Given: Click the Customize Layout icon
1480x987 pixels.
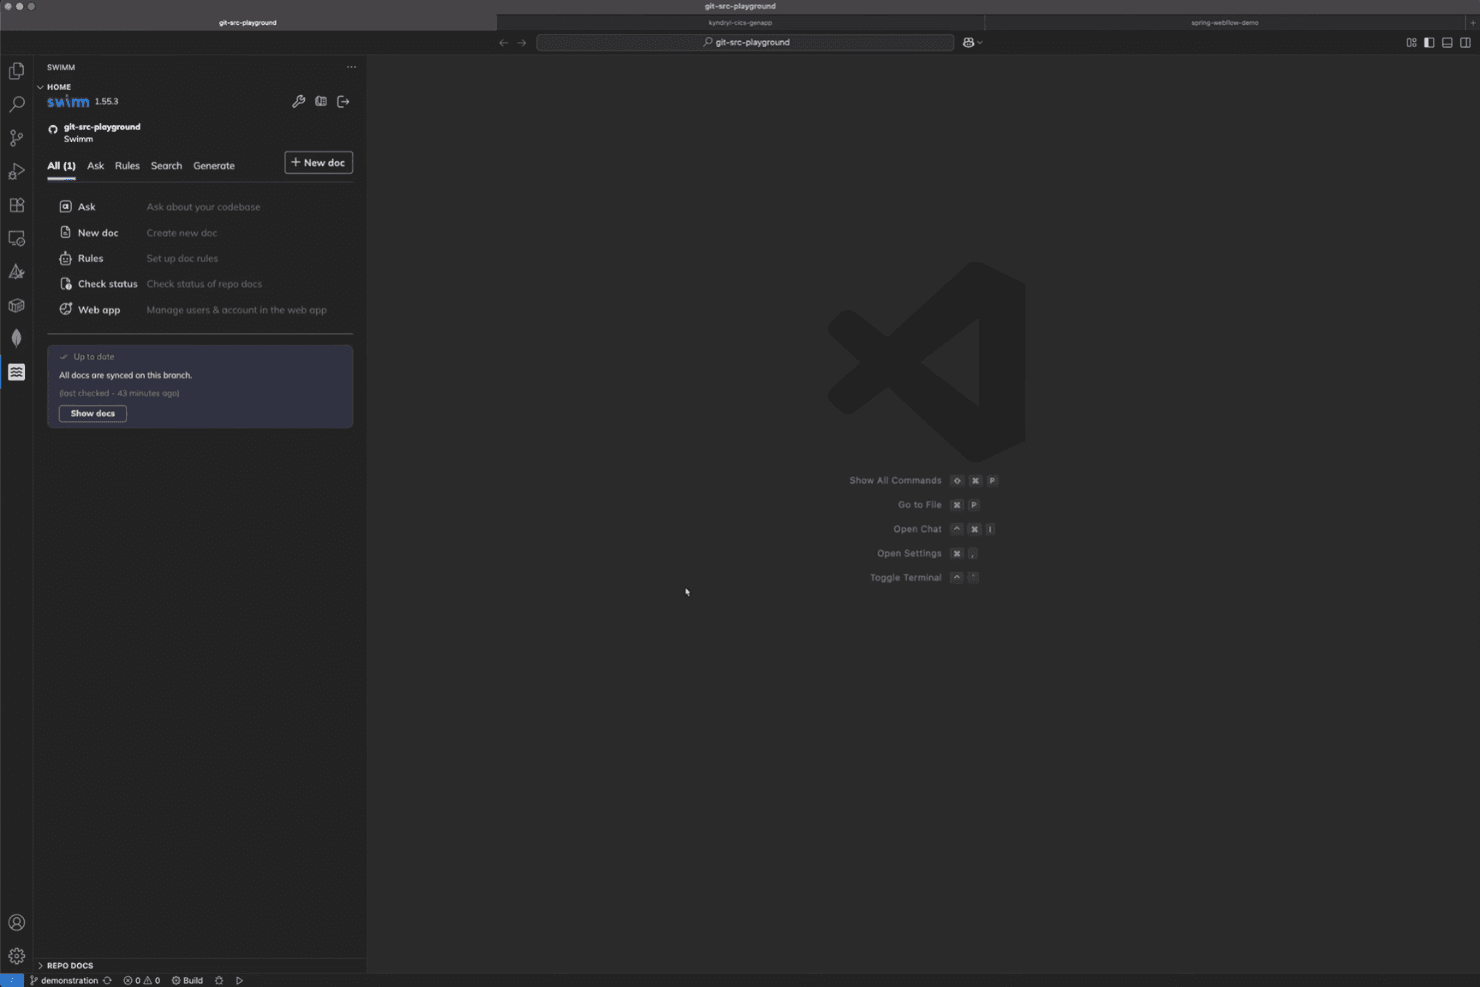Looking at the screenshot, I should (1411, 42).
